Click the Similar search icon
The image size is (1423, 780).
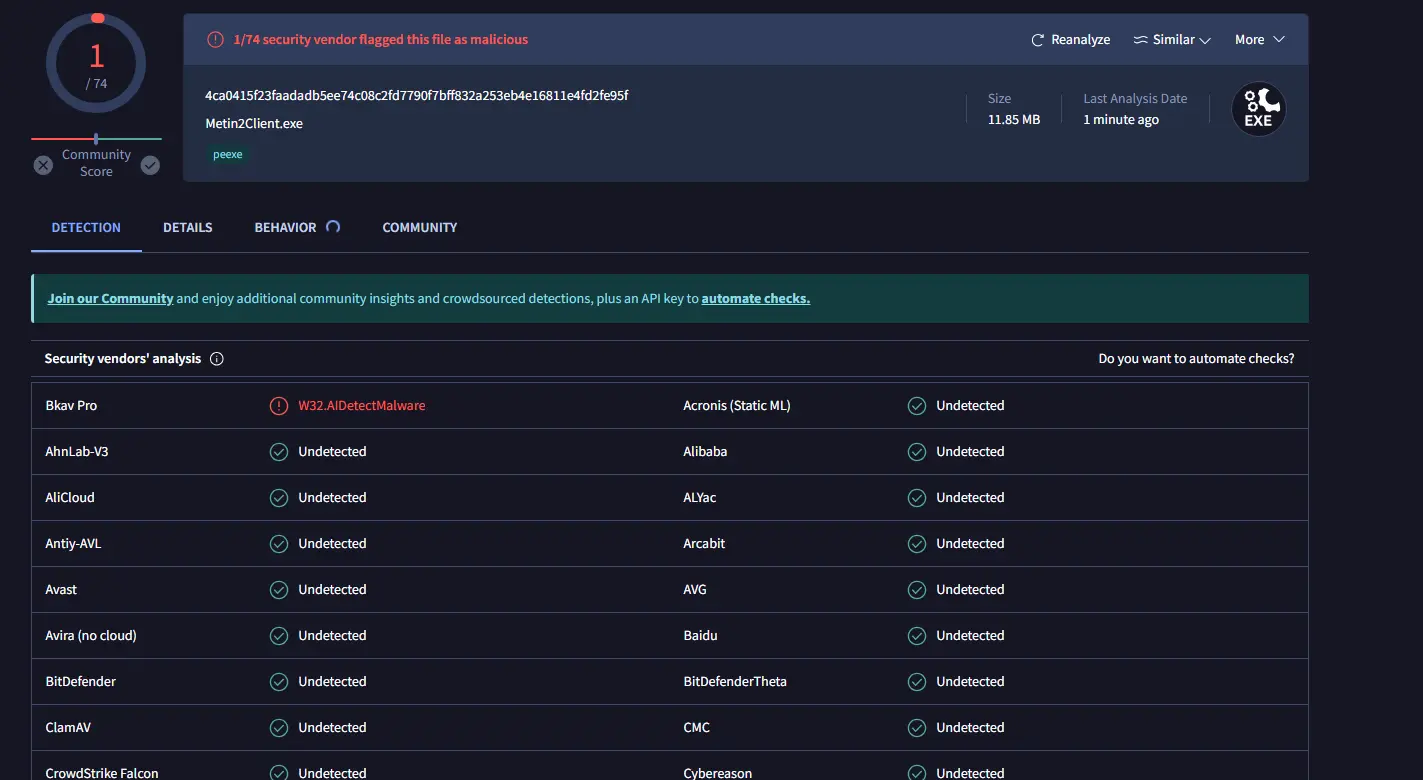click(x=1140, y=40)
